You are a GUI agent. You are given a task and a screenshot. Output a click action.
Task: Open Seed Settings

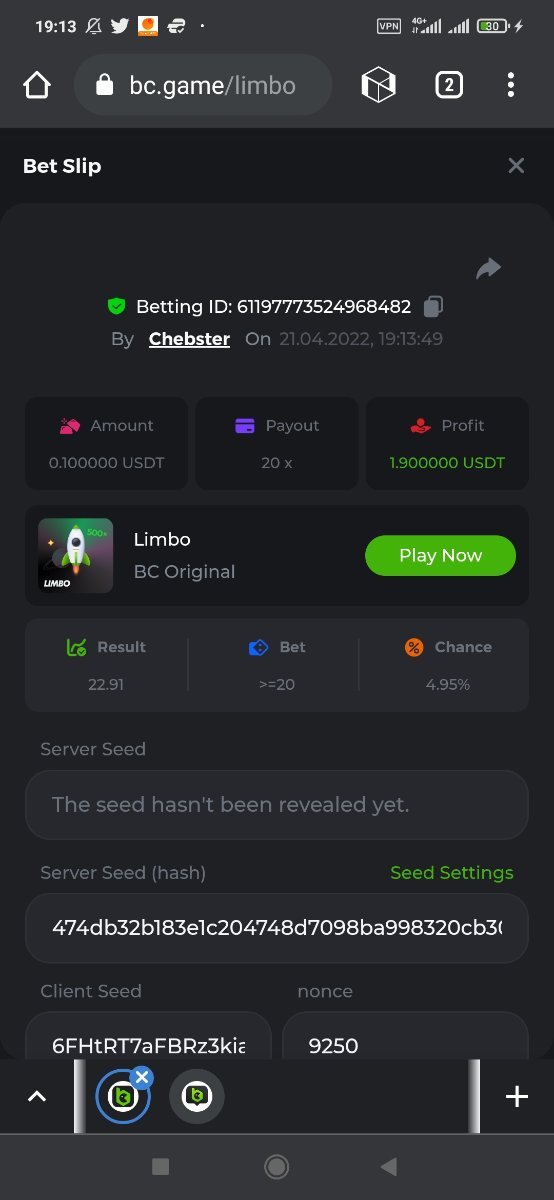click(x=452, y=873)
